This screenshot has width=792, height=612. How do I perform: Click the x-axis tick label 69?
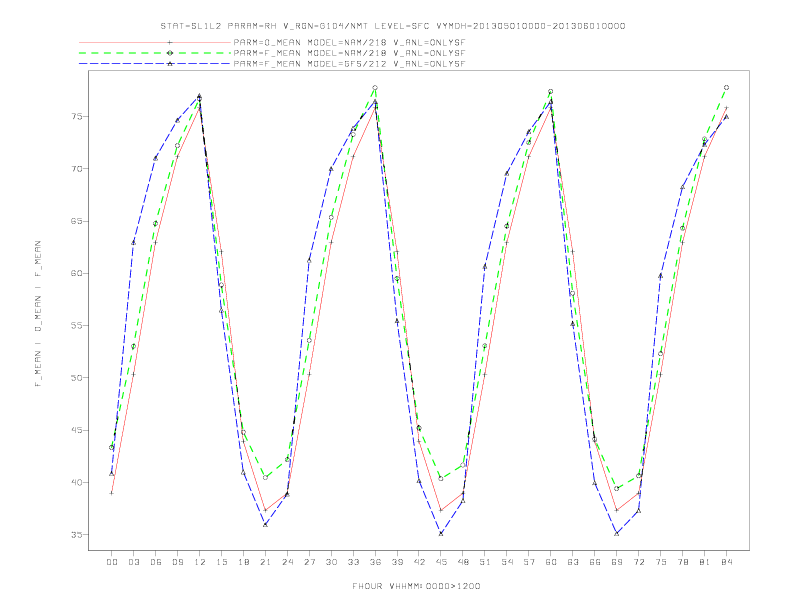coord(617,562)
